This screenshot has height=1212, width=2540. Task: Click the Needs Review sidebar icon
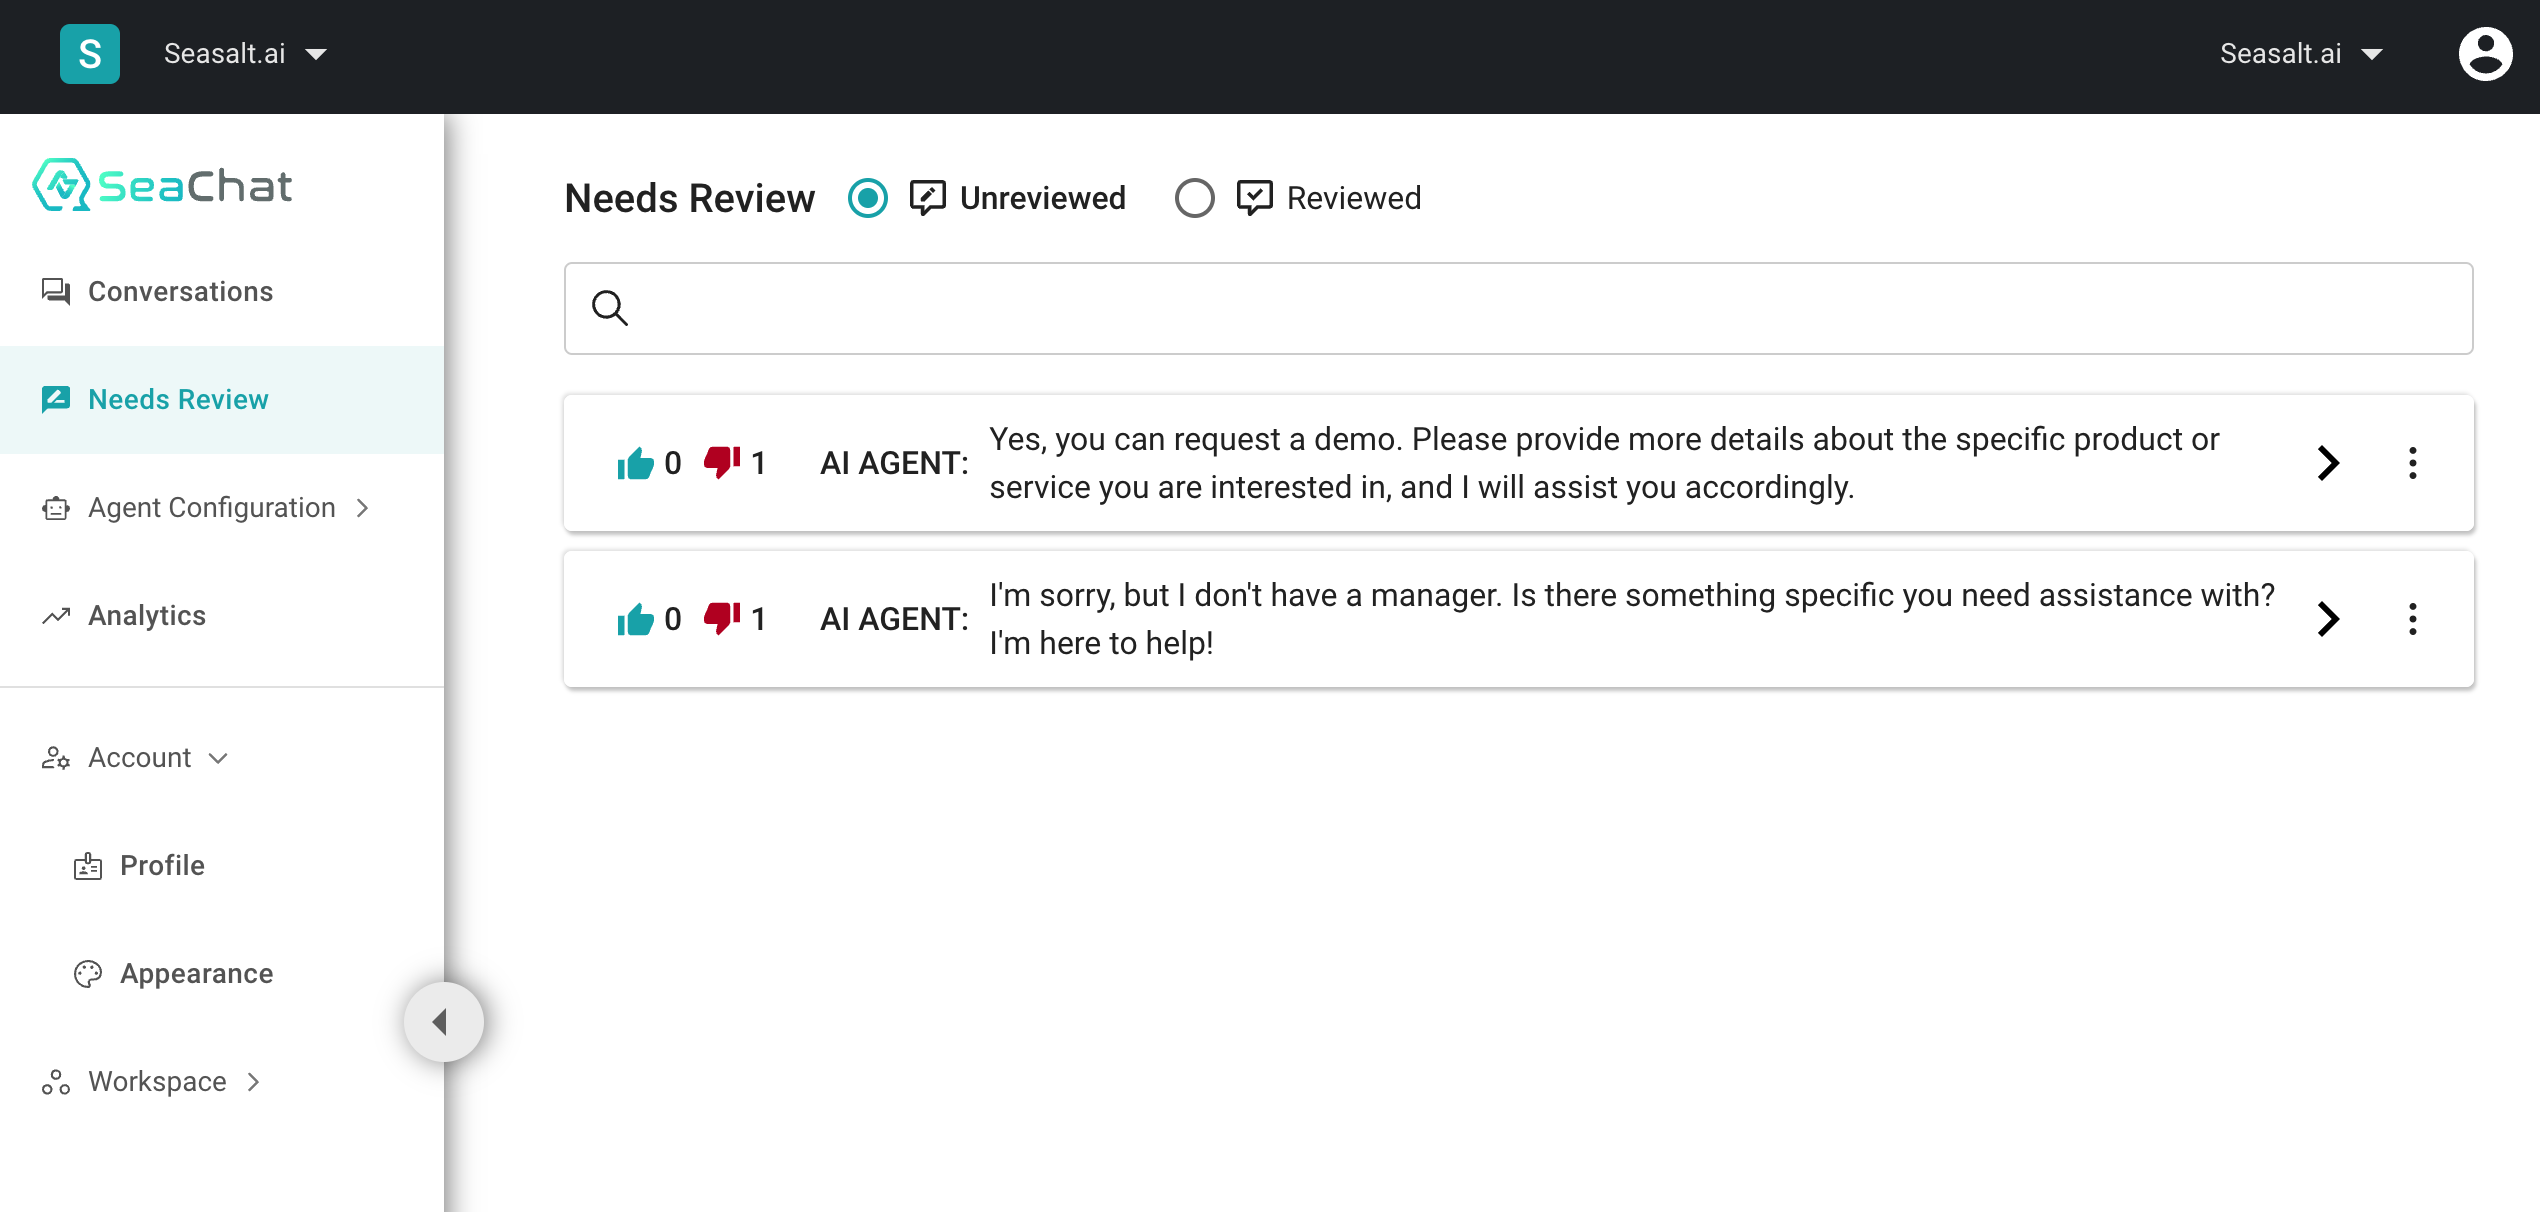(x=55, y=399)
